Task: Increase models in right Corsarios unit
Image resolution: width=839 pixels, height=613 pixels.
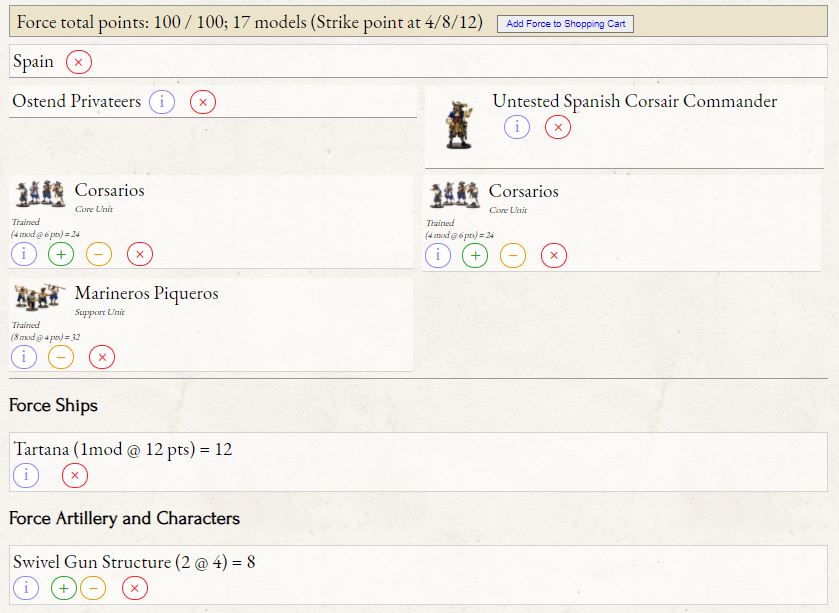Action: (x=475, y=255)
